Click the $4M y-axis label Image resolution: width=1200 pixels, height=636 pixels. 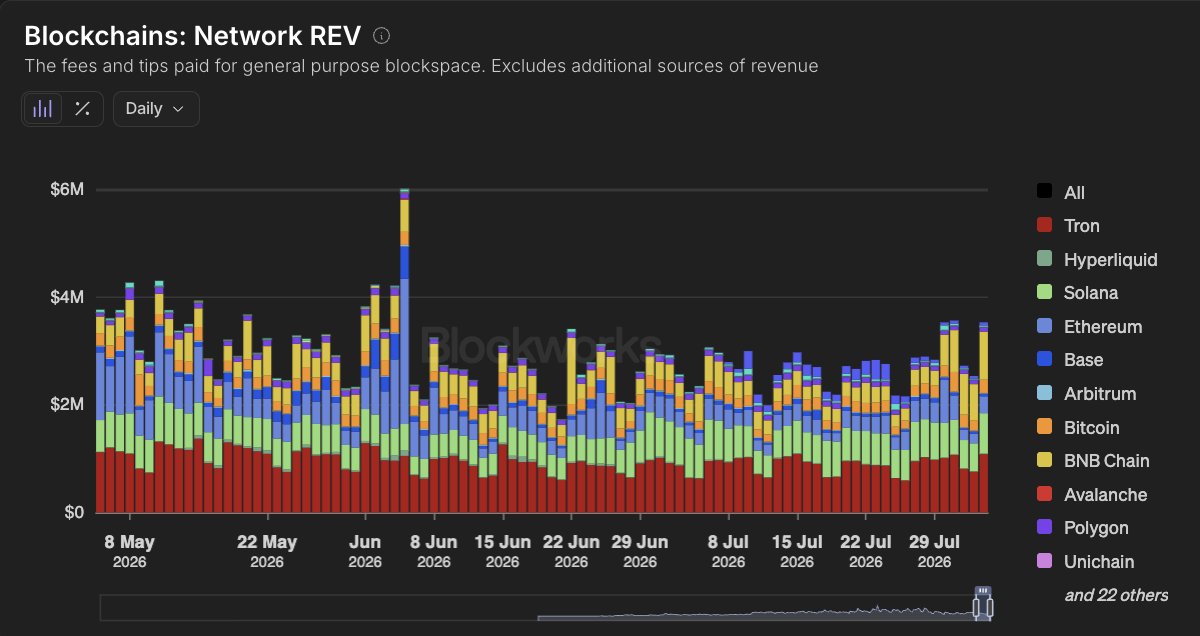(67, 297)
